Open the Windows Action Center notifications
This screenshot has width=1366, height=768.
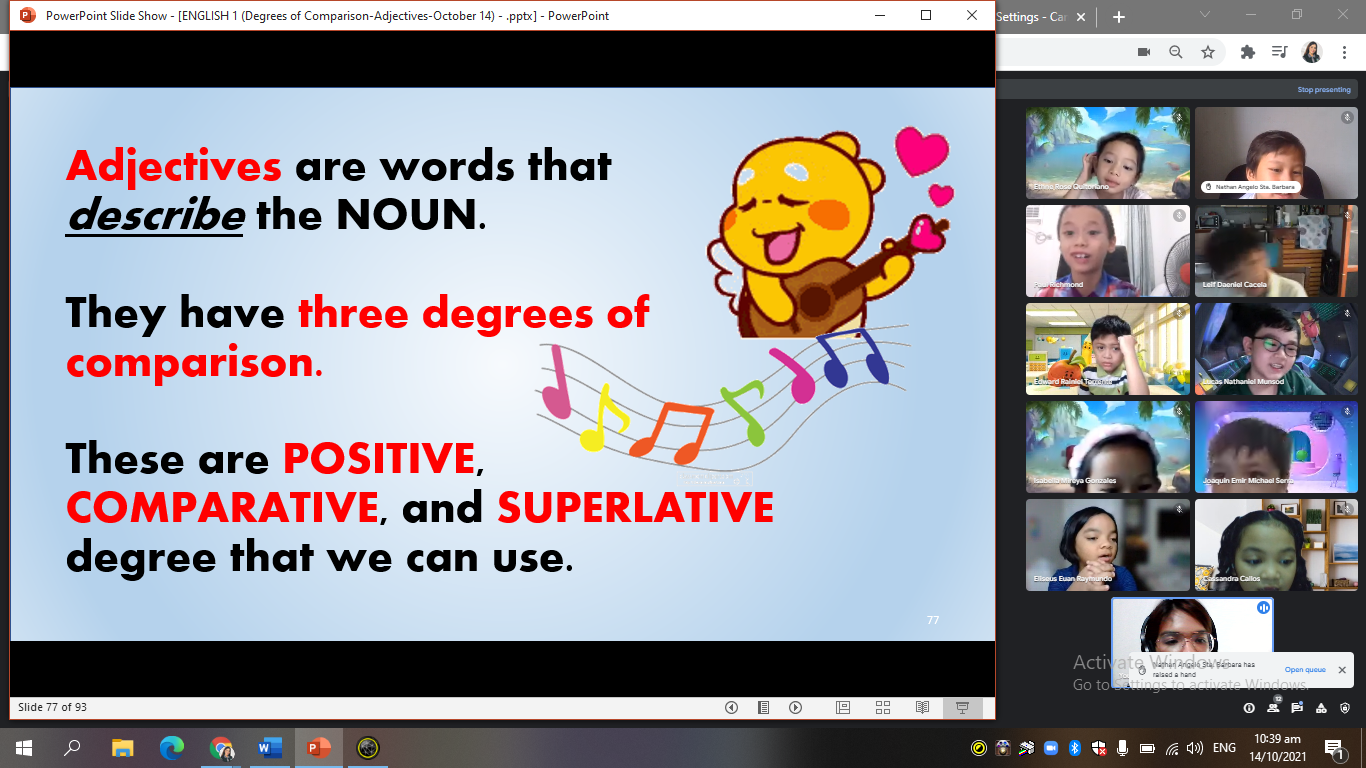pos(1333,748)
